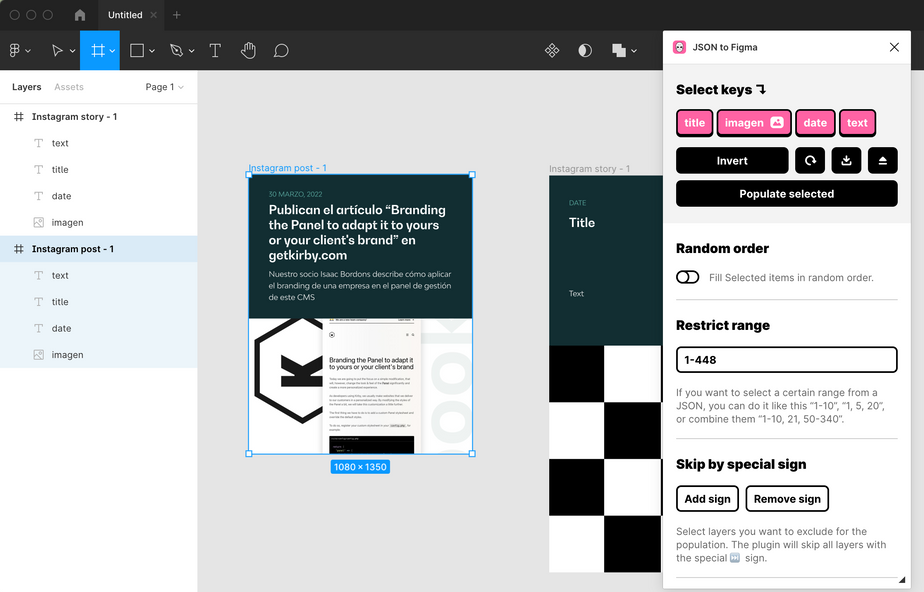Toggle the imagen key chip

pos(753,123)
